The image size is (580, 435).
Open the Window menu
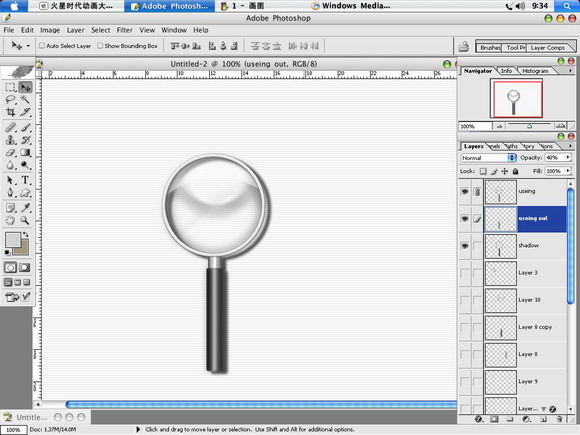point(174,30)
